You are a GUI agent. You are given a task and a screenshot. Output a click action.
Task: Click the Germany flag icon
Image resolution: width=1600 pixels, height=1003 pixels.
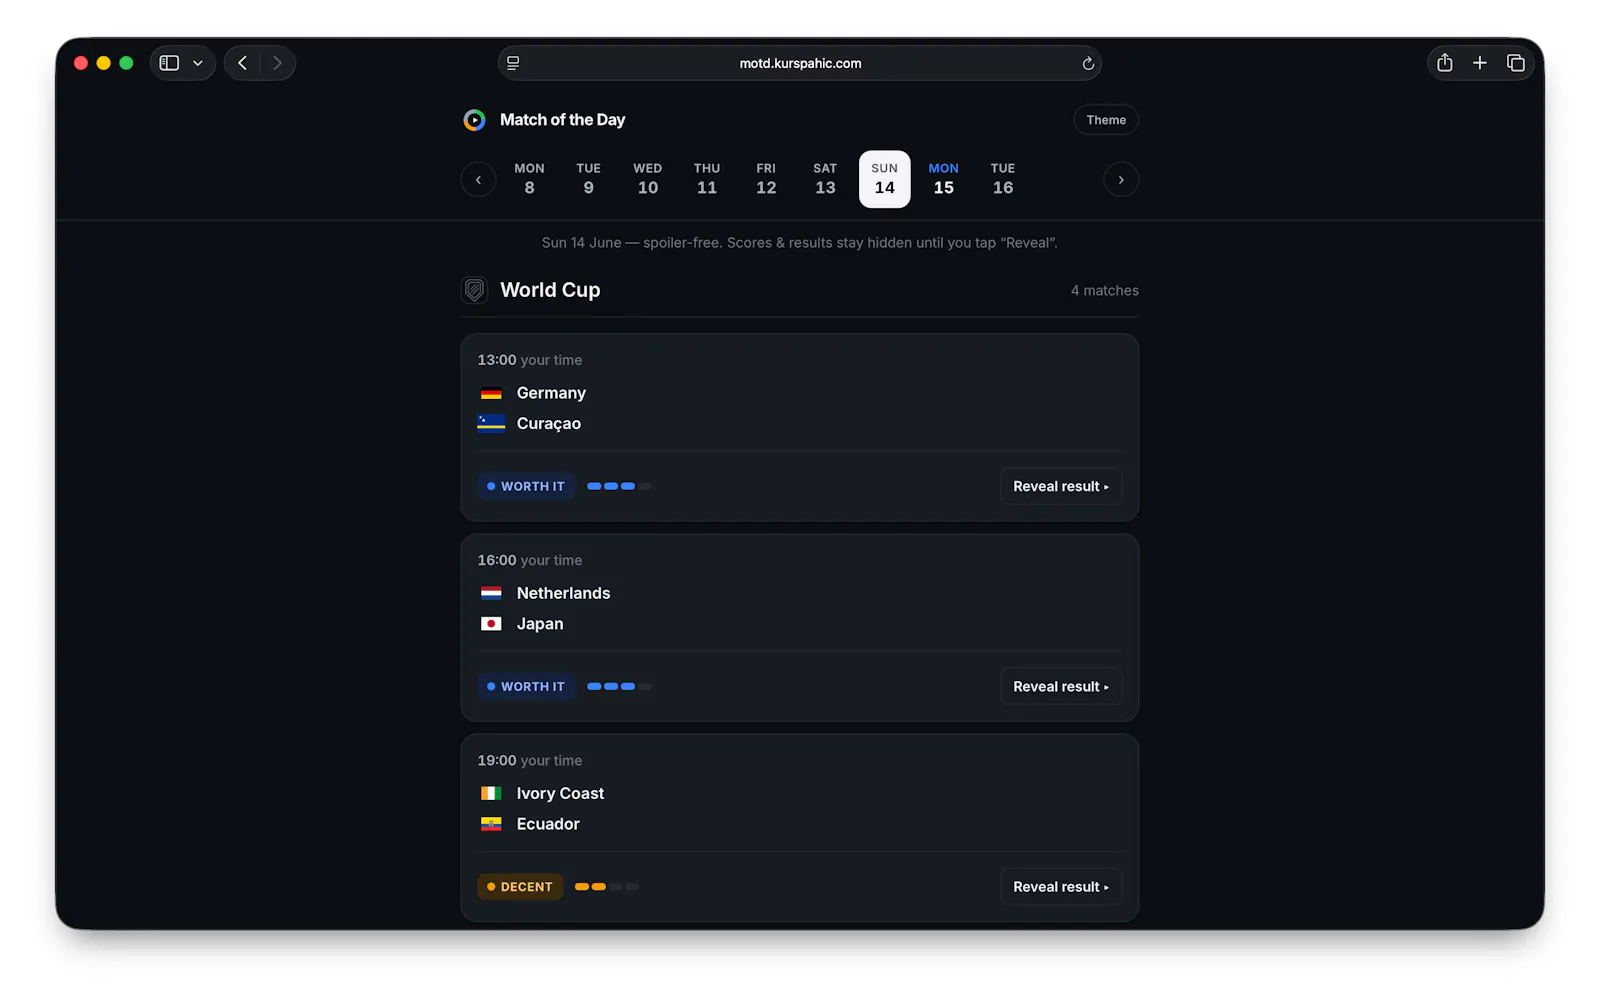pyautogui.click(x=491, y=393)
